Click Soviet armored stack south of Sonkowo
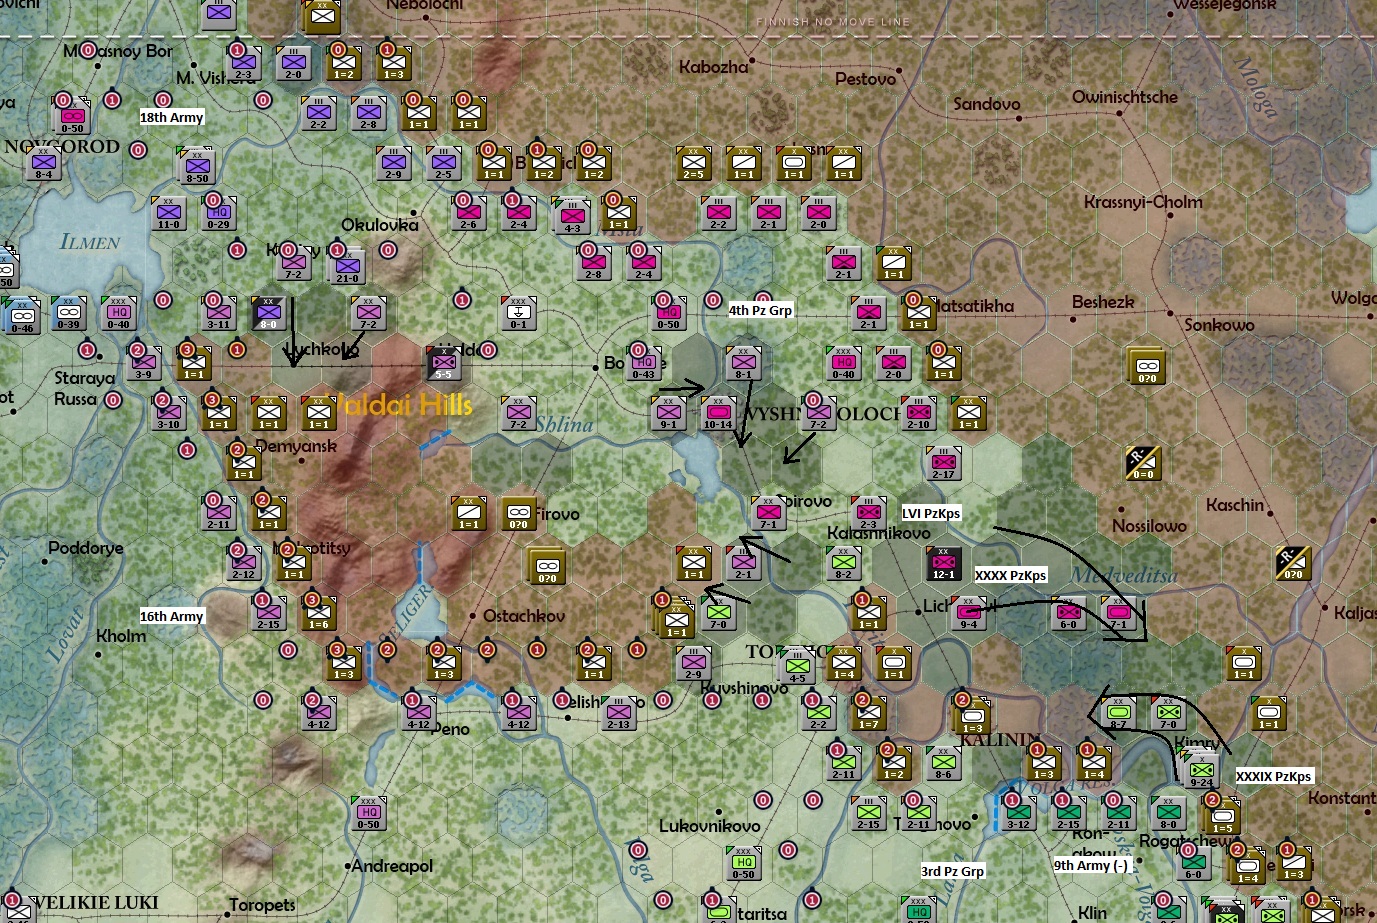 1147,366
